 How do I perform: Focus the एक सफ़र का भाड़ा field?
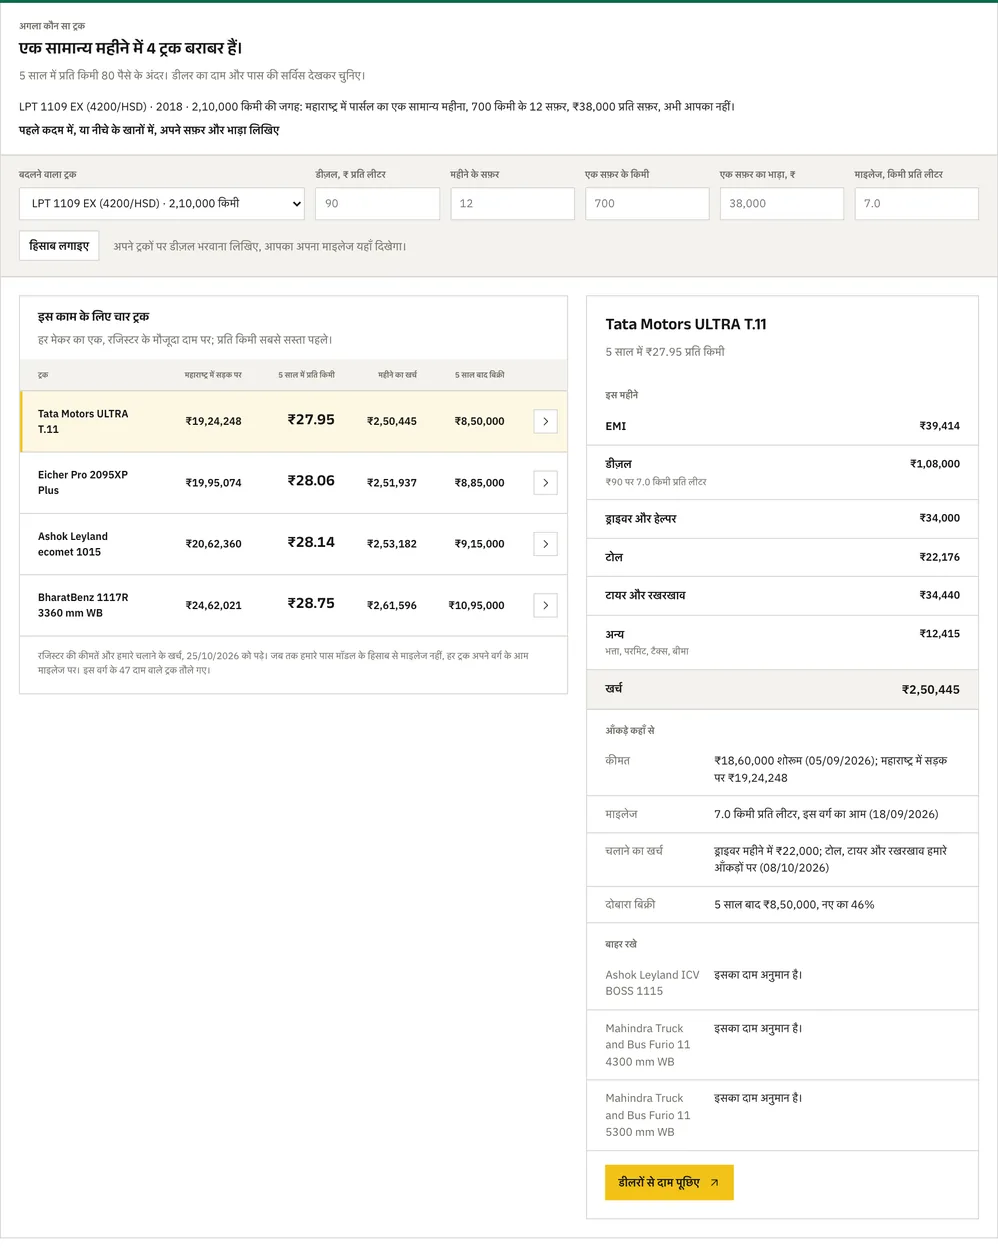782,203
